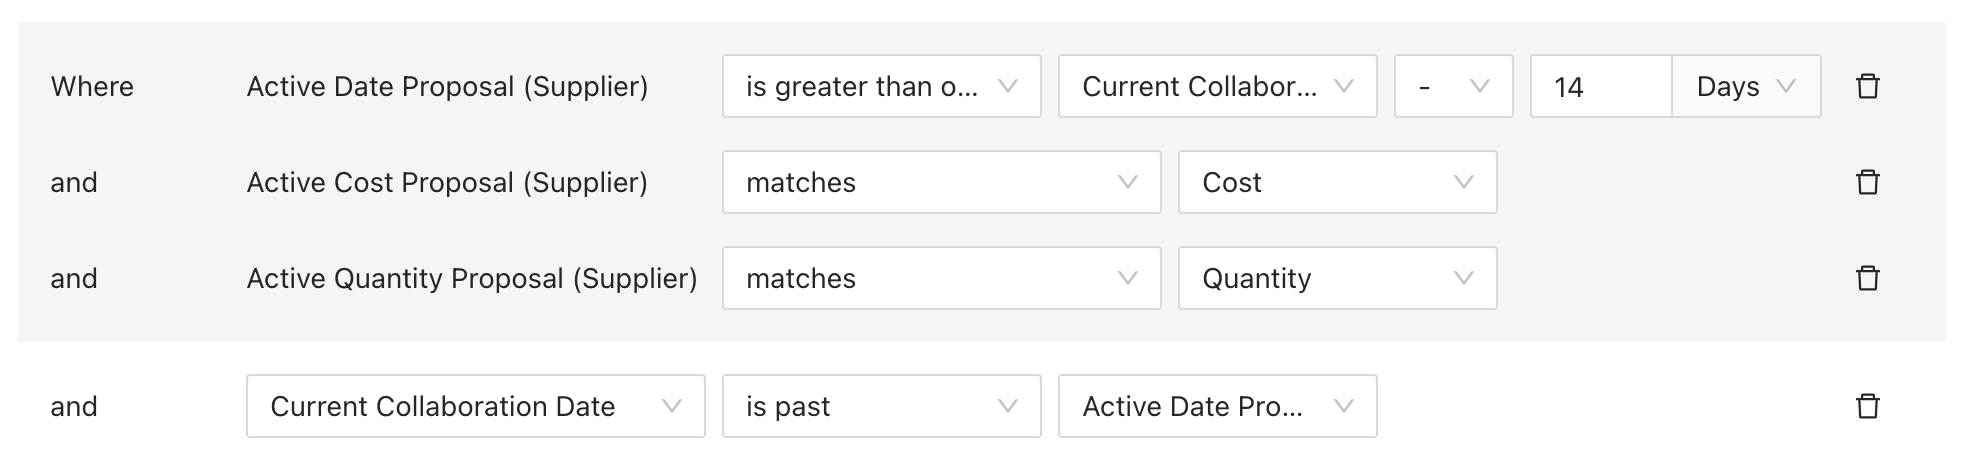Expand the 'Current Collabor...' field dropdown in first row
Viewport: 1986px width, 460px height.
point(1218,86)
